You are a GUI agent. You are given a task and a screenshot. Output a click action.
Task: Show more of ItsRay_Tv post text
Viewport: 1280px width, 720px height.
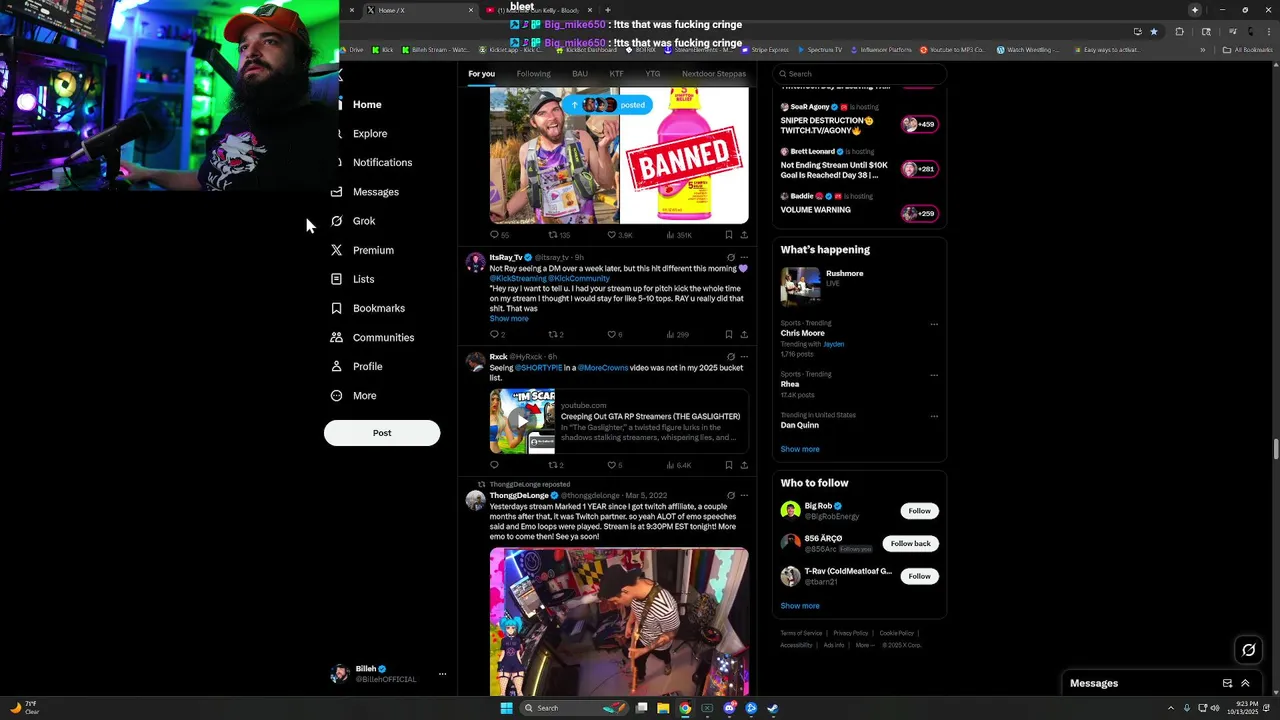pyautogui.click(x=509, y=318)
